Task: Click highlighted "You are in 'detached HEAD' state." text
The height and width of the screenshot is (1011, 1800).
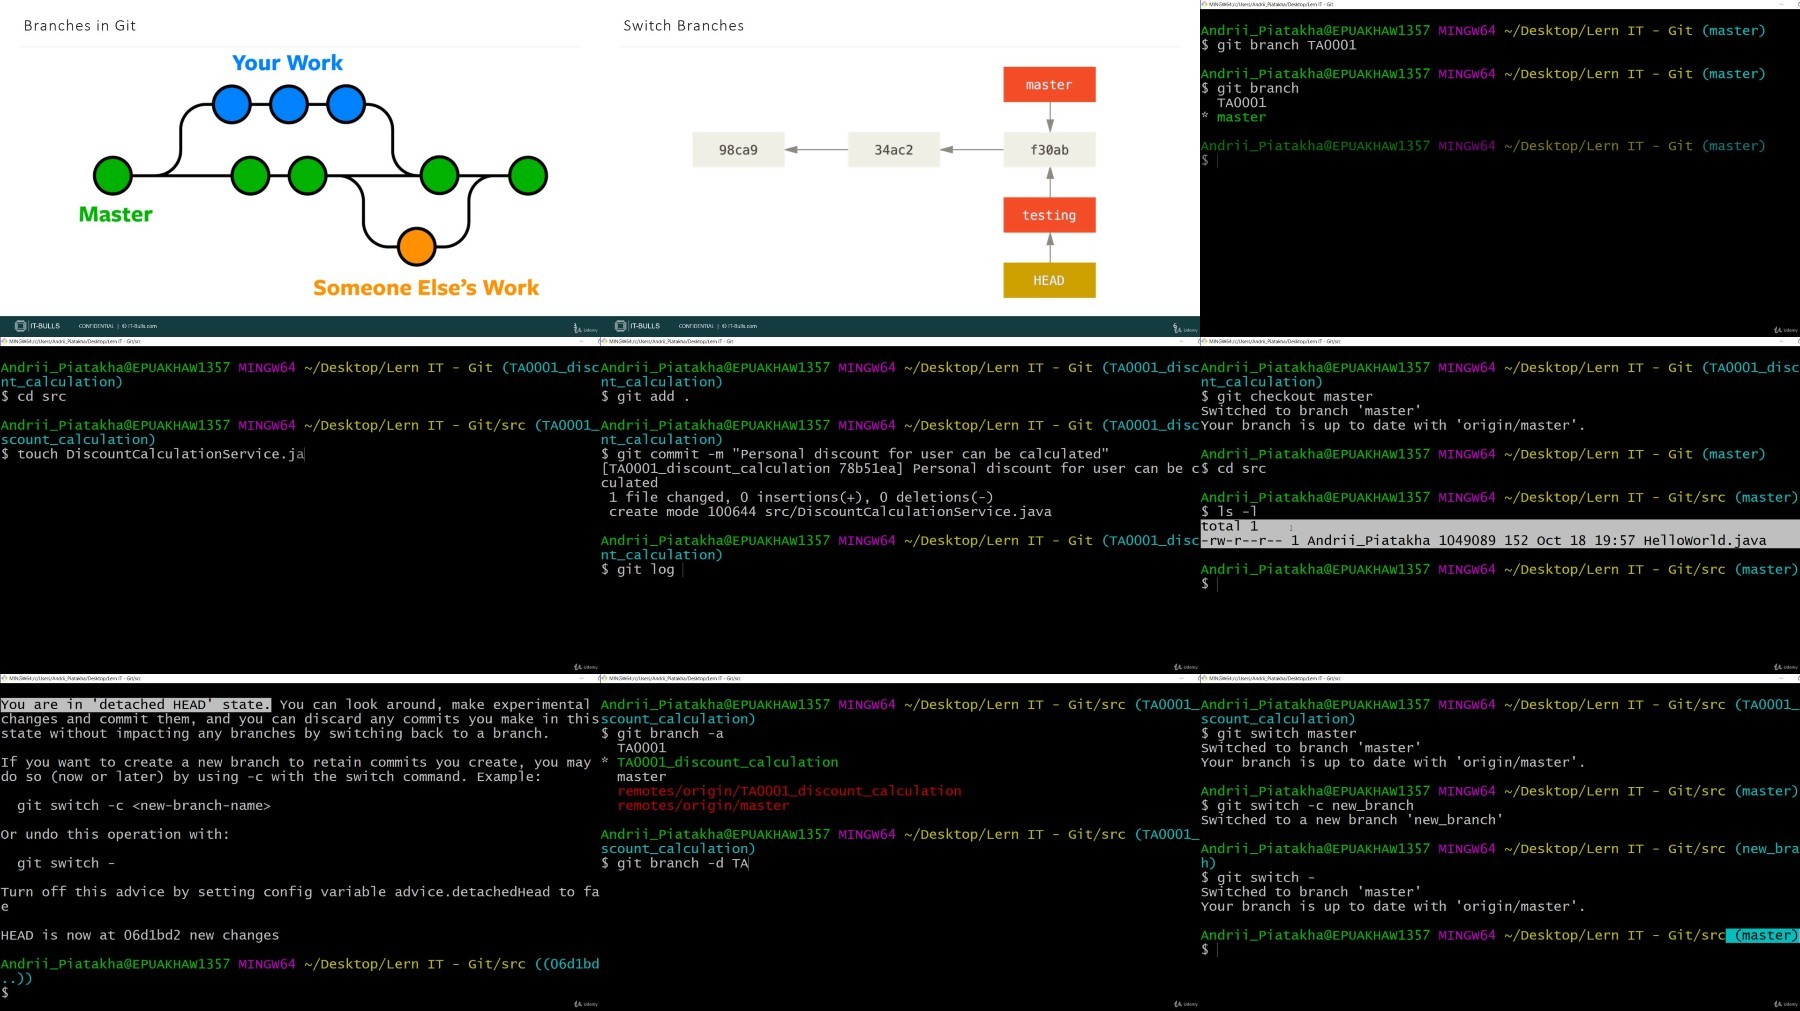Action: [136, 705]
